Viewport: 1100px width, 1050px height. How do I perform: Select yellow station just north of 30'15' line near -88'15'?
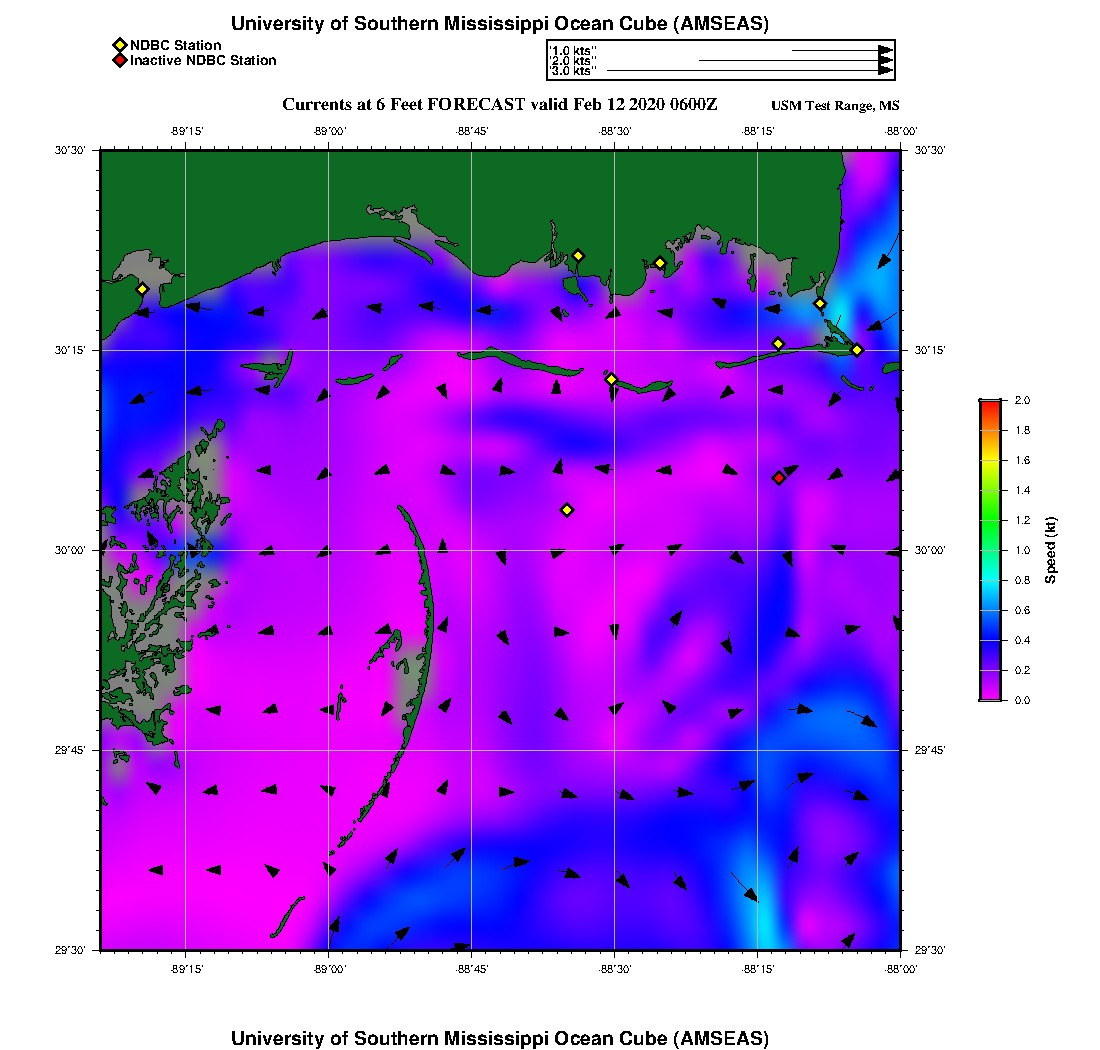[778, 344]
